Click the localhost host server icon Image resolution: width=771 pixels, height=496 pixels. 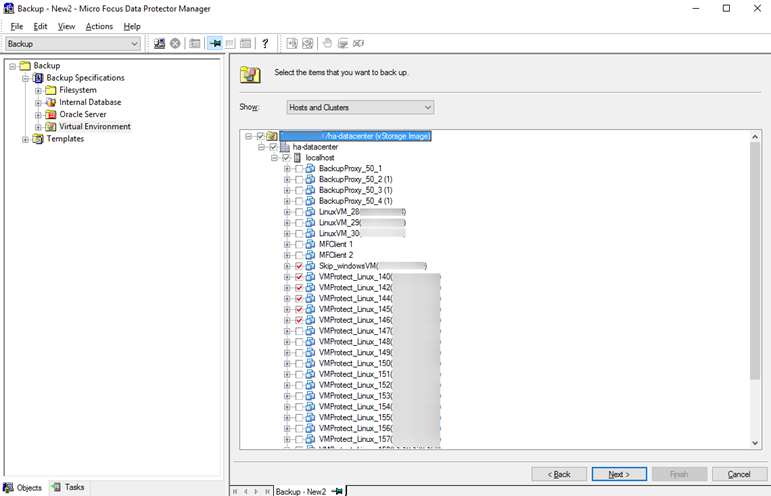[x=297, y=158]
